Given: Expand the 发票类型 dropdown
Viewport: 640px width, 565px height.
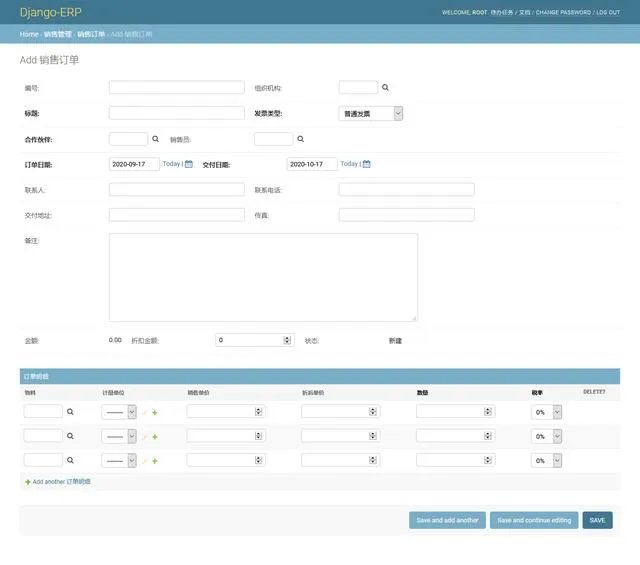Looking at the screenshot, I should (x=371, y=114).
